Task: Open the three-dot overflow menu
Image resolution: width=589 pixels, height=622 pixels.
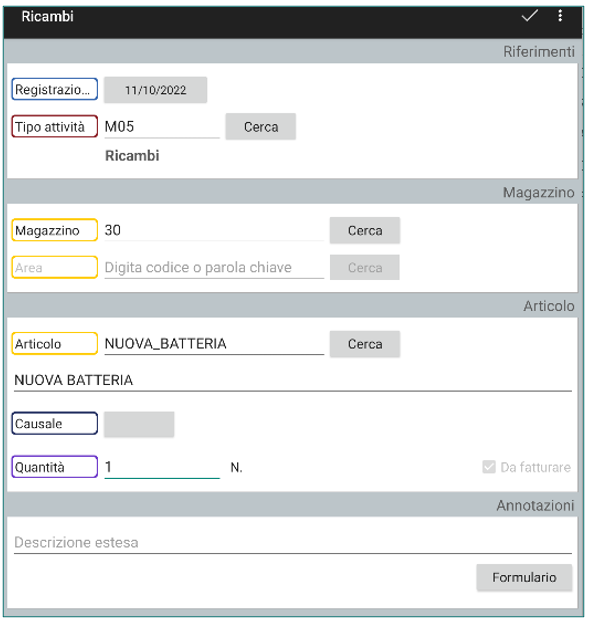Action: point(560,16)
